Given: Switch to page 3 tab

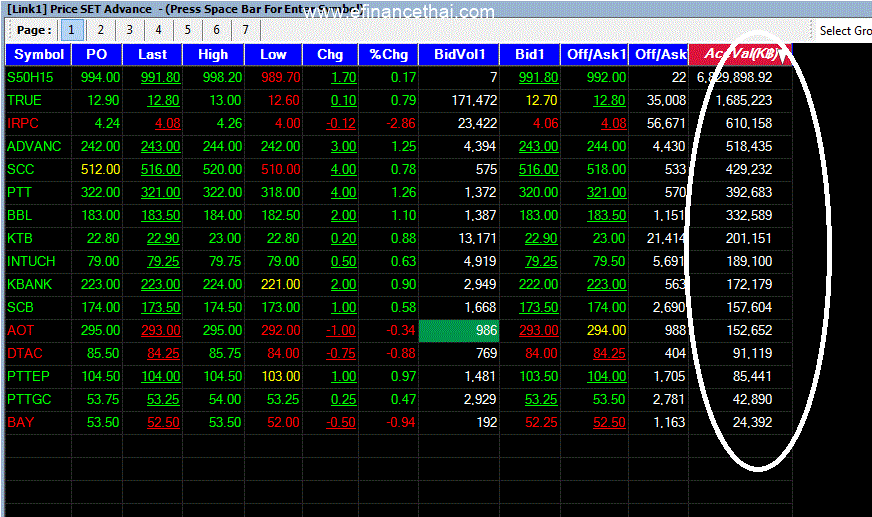Looking at the screenshot, I should [130, 30].
